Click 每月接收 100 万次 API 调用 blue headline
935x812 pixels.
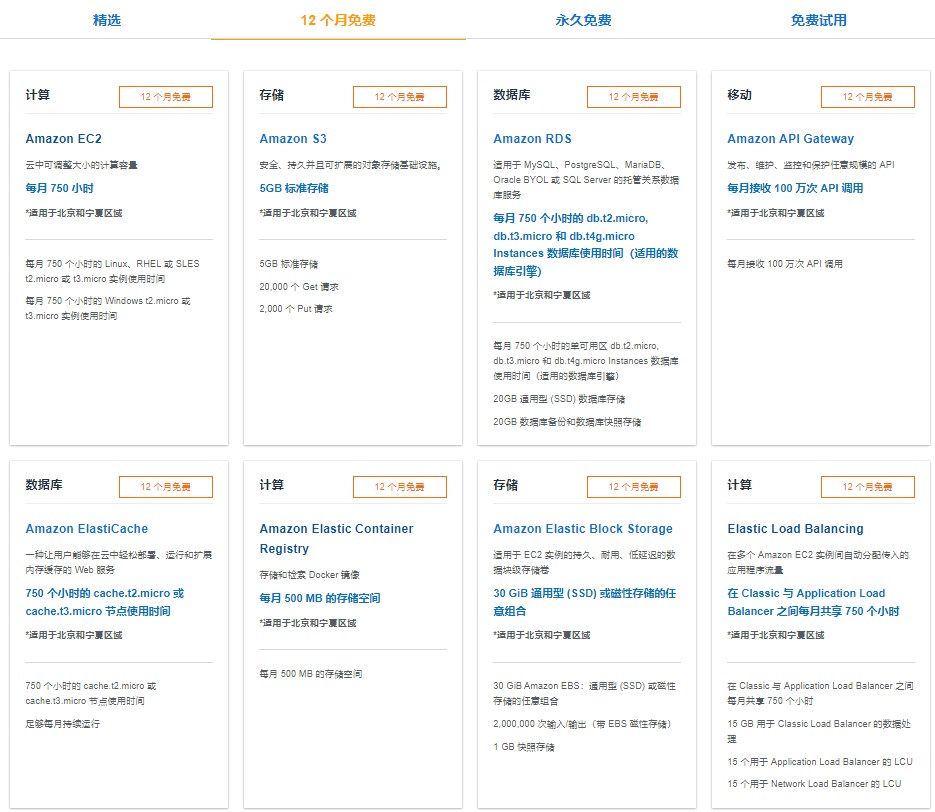[x=795, y=188]
